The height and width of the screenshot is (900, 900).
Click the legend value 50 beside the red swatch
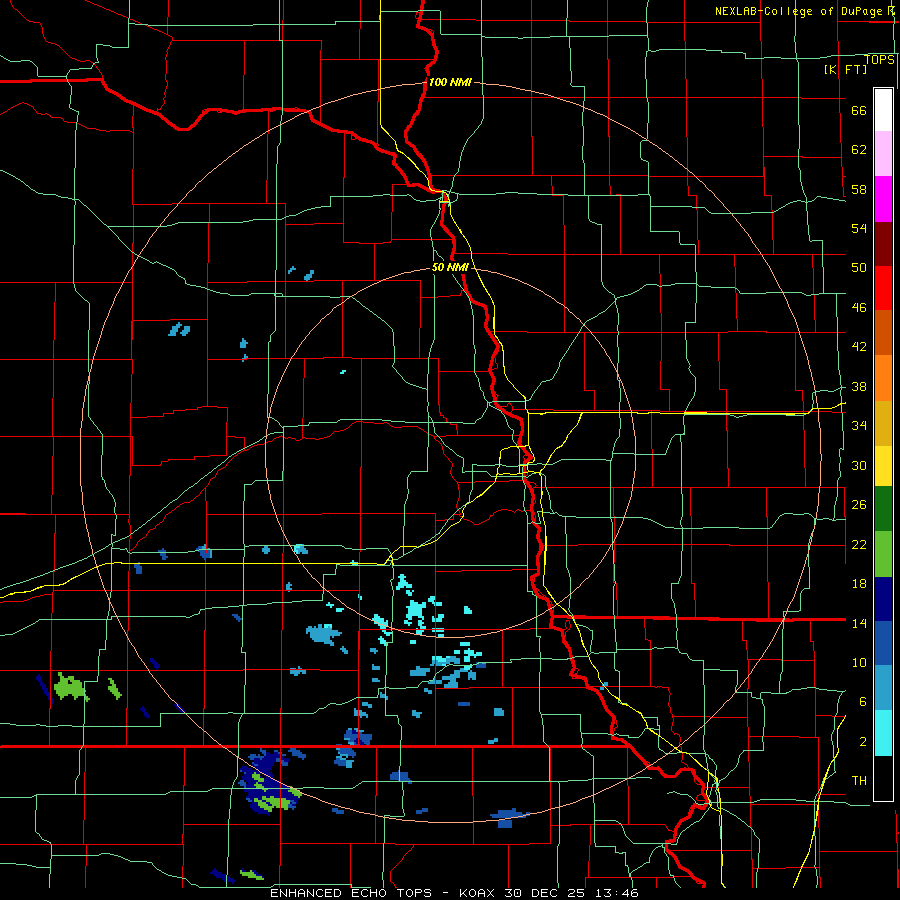point(859,268)
